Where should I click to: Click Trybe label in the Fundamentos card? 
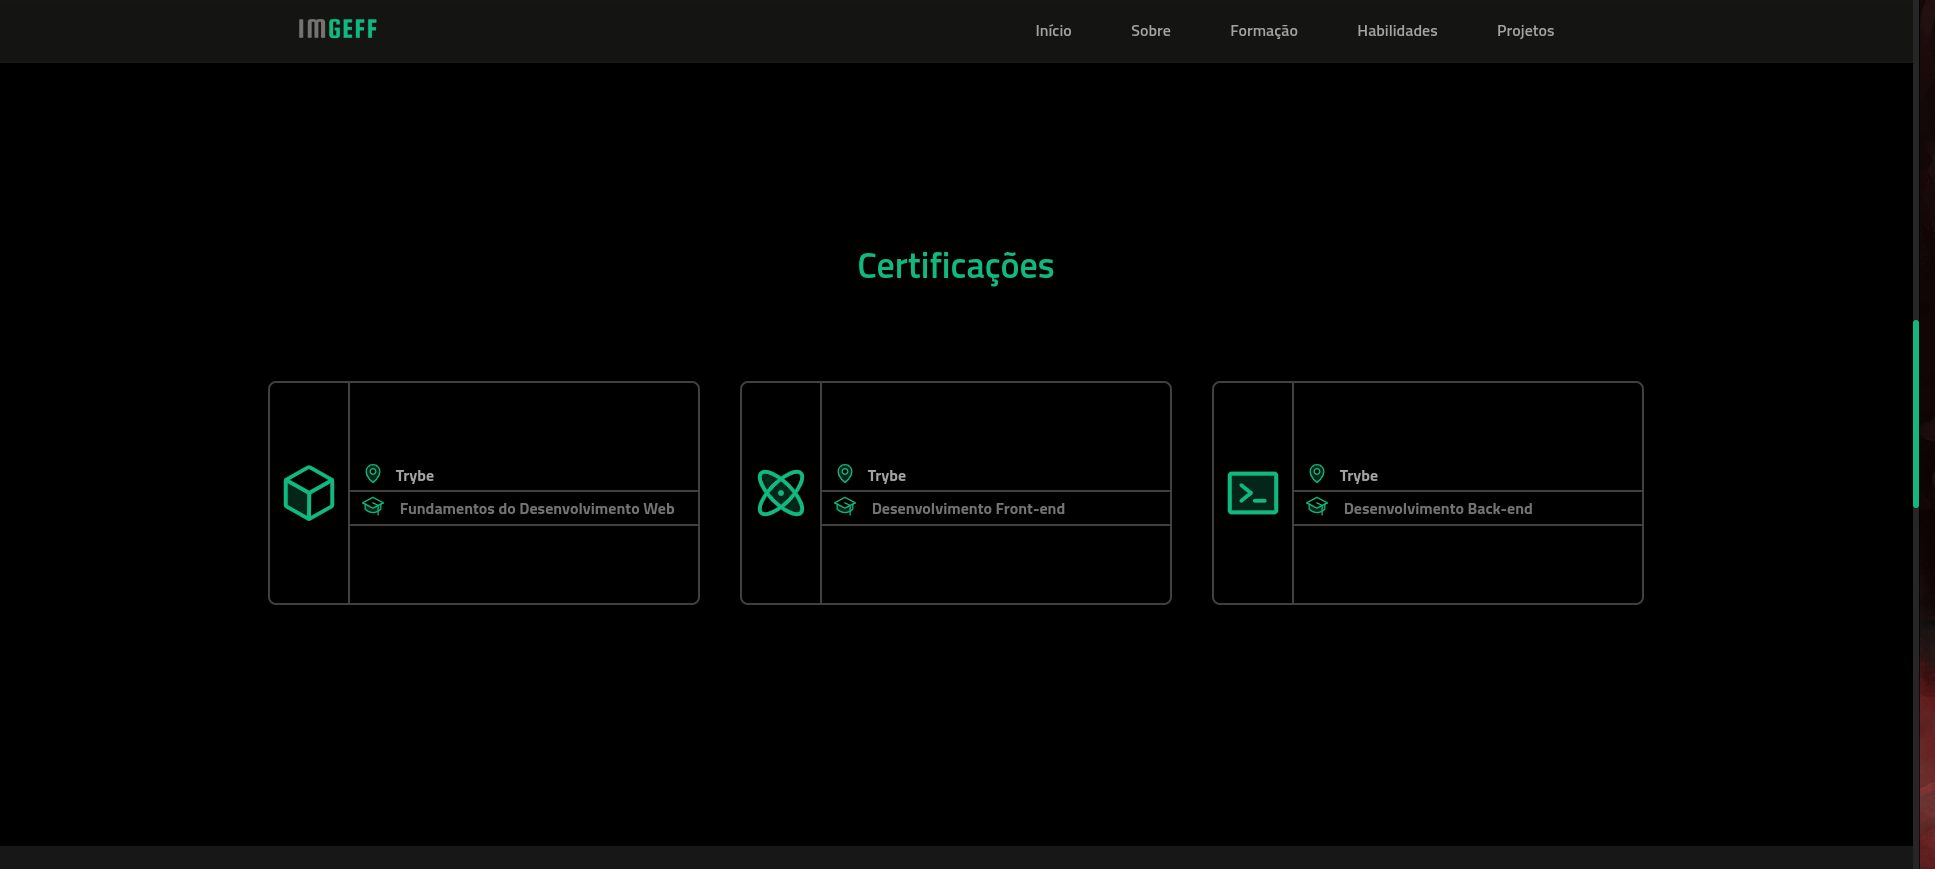click(415, 476)
